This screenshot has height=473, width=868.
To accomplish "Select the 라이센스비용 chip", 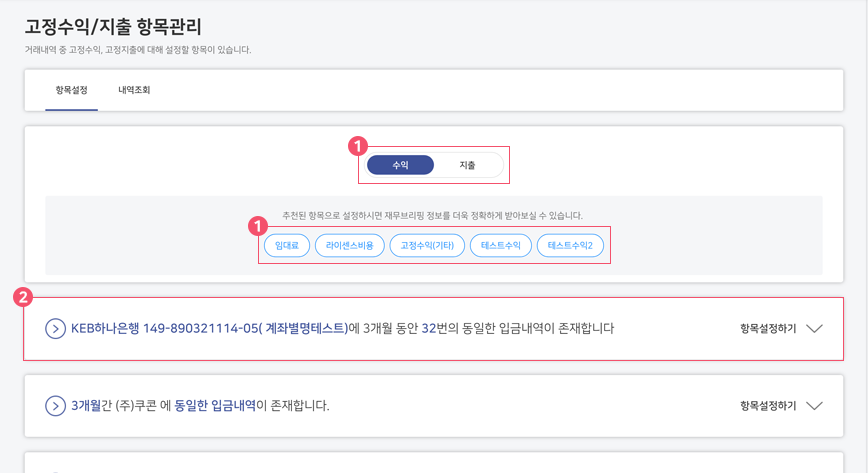I will tap(349, 245).
